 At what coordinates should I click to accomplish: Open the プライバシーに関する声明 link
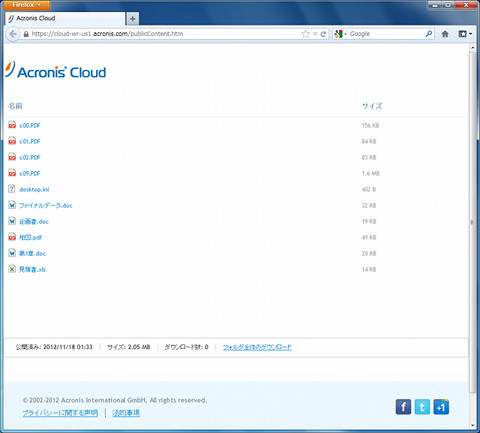pos(60,413)
